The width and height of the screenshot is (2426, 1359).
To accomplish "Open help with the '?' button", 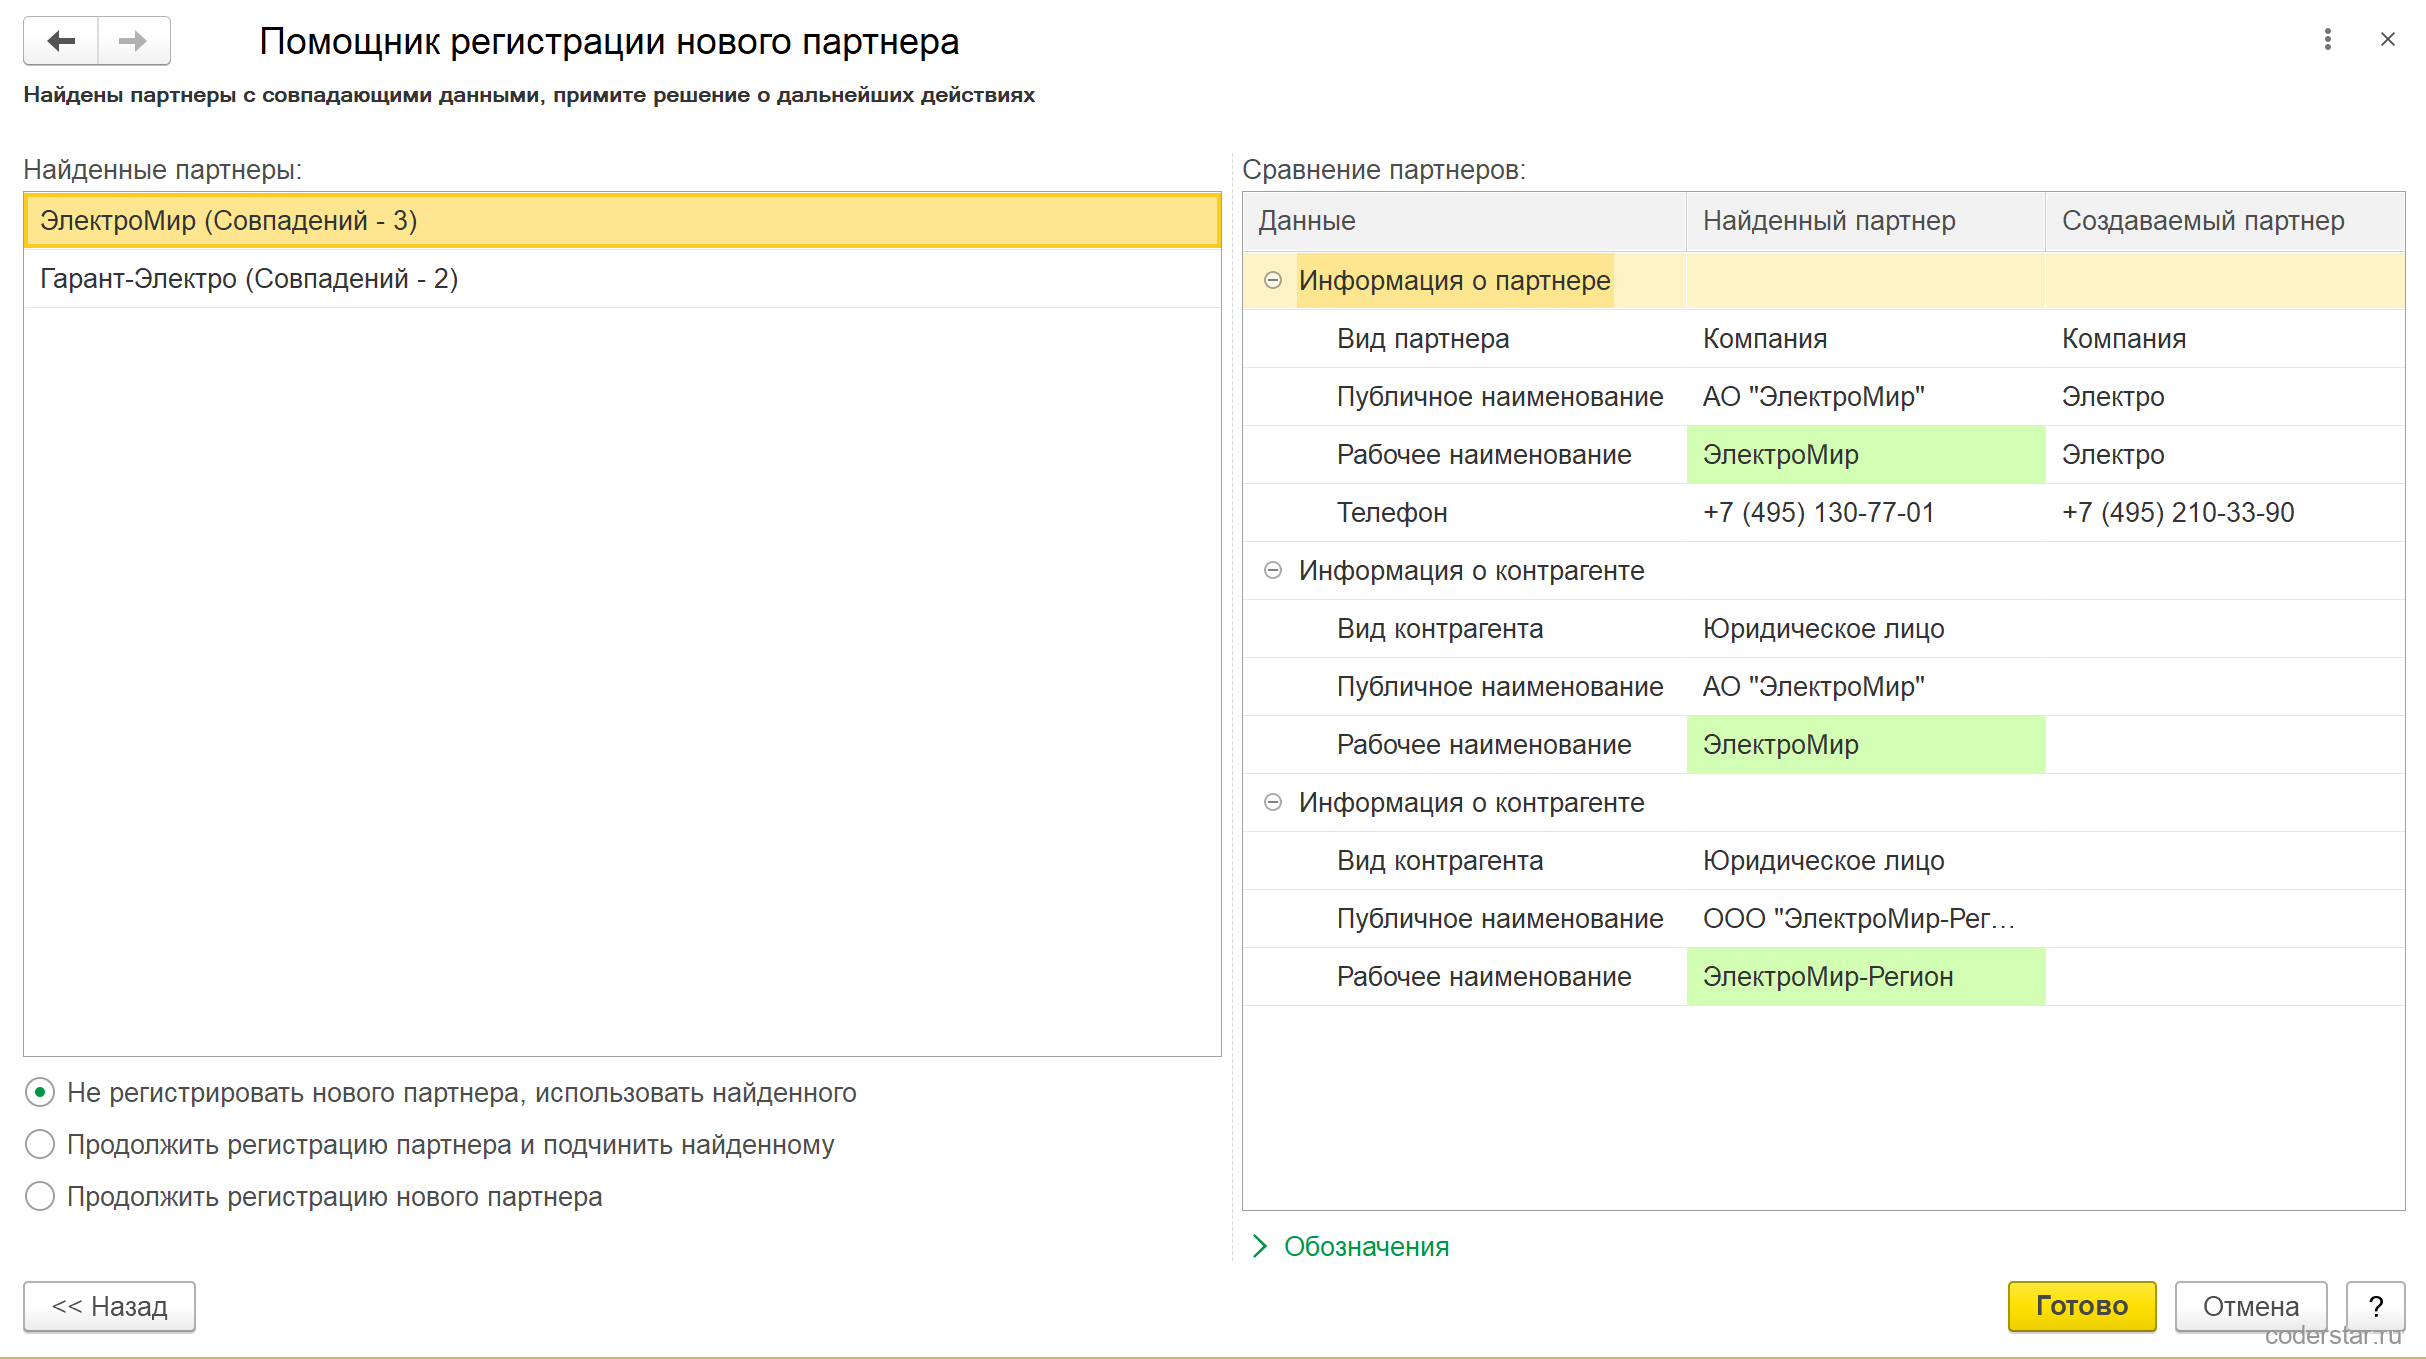I will 2376,1306.
